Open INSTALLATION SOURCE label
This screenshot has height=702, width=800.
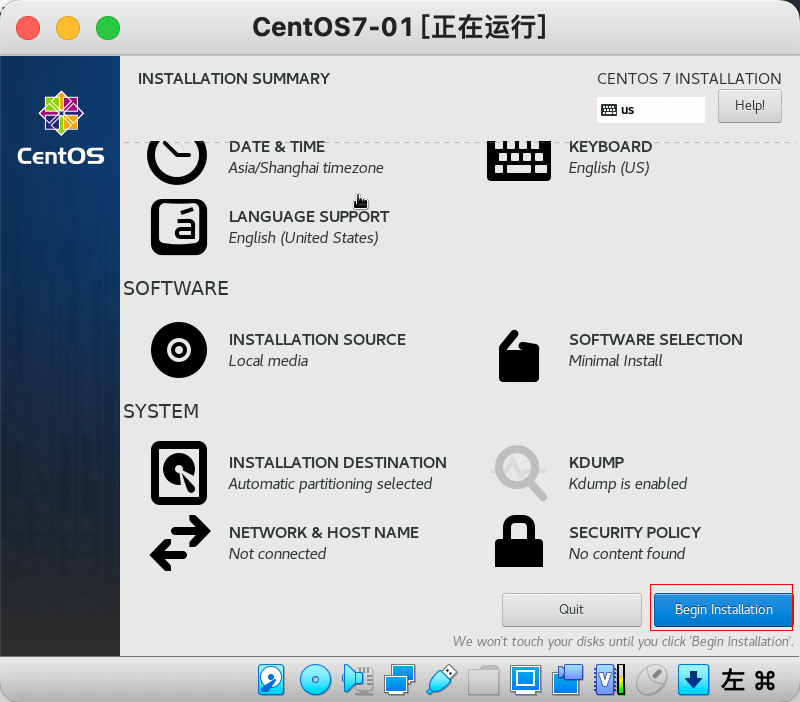pyautogui.click(x=317, y=339)
